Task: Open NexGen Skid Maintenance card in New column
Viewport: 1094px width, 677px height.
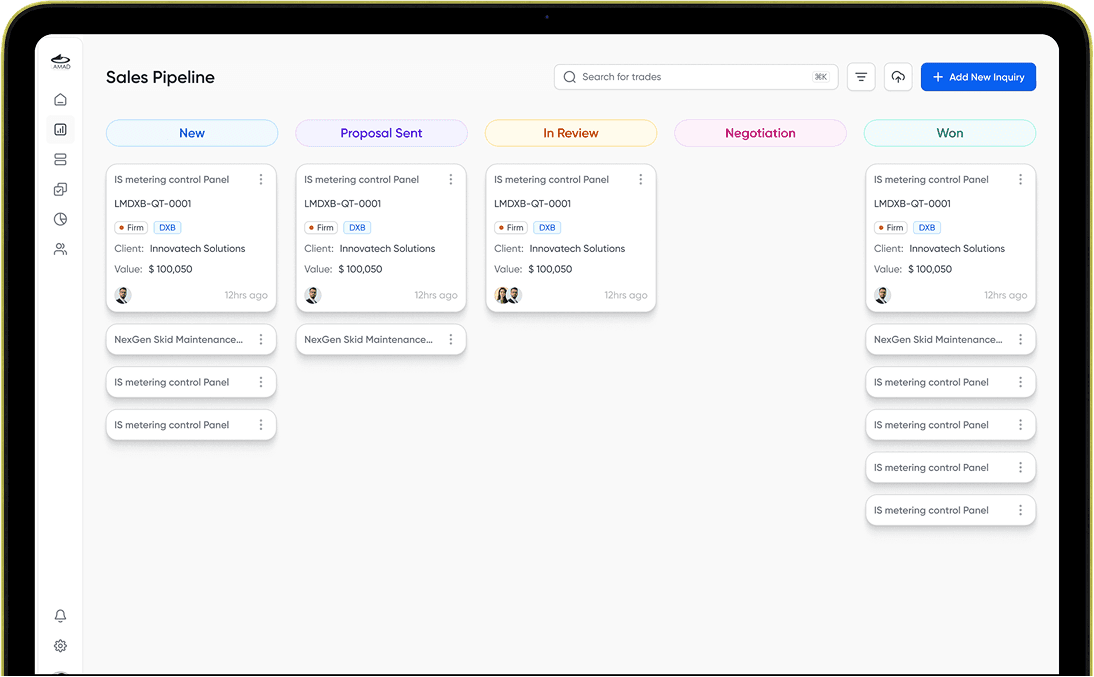Action: pos(191,339)
